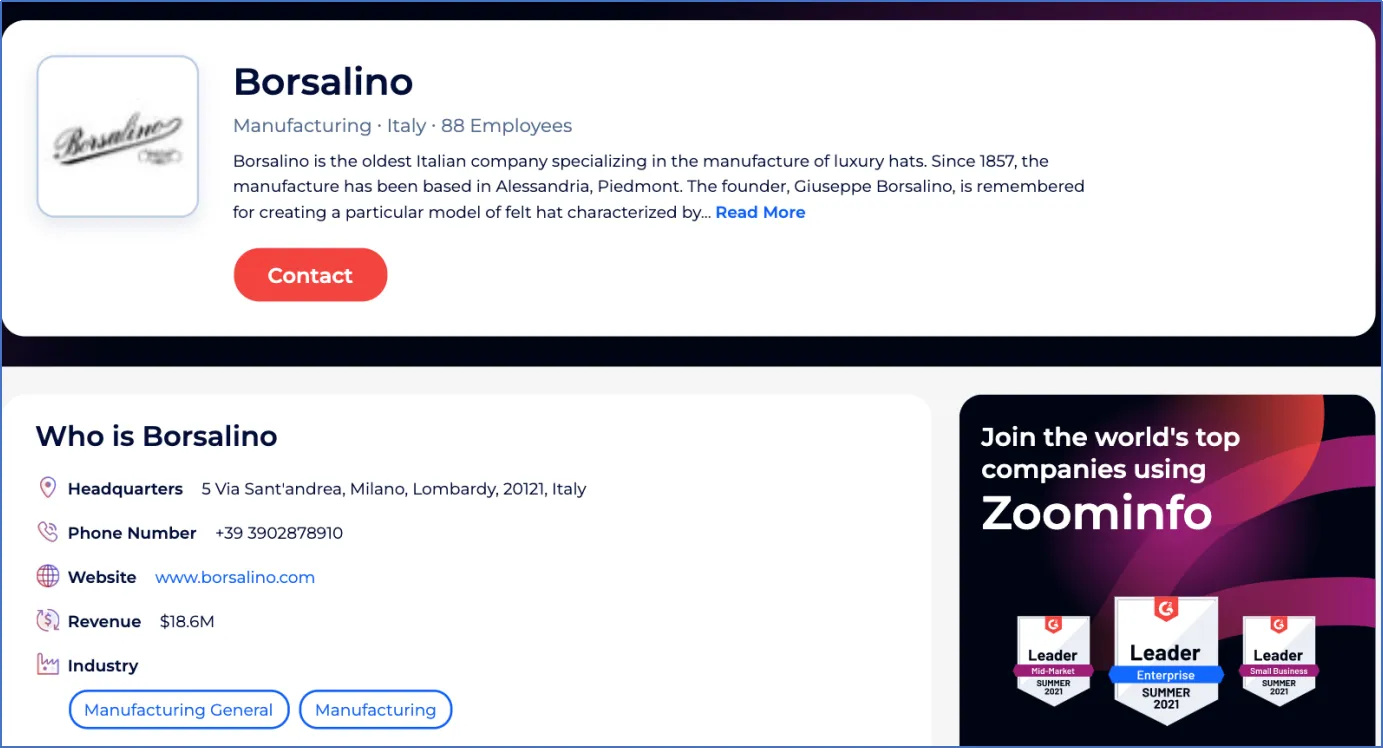Click the 88 Employees text
The width and height of the screenshot is (1384, 749).
(x=507, y=125)
